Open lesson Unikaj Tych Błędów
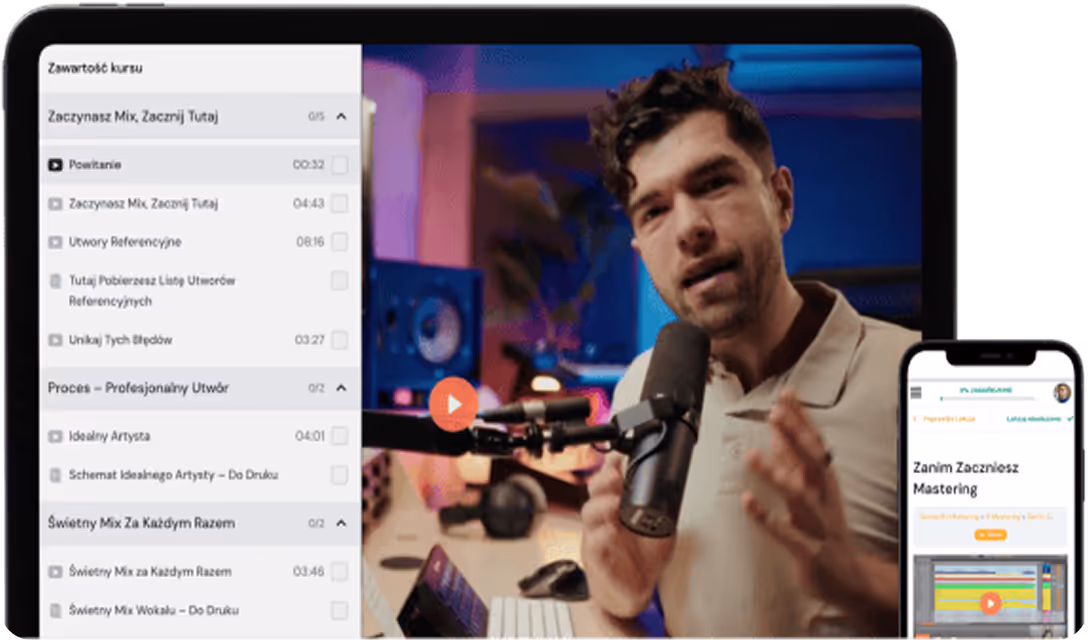1088x640 pixels. point(120,340)
